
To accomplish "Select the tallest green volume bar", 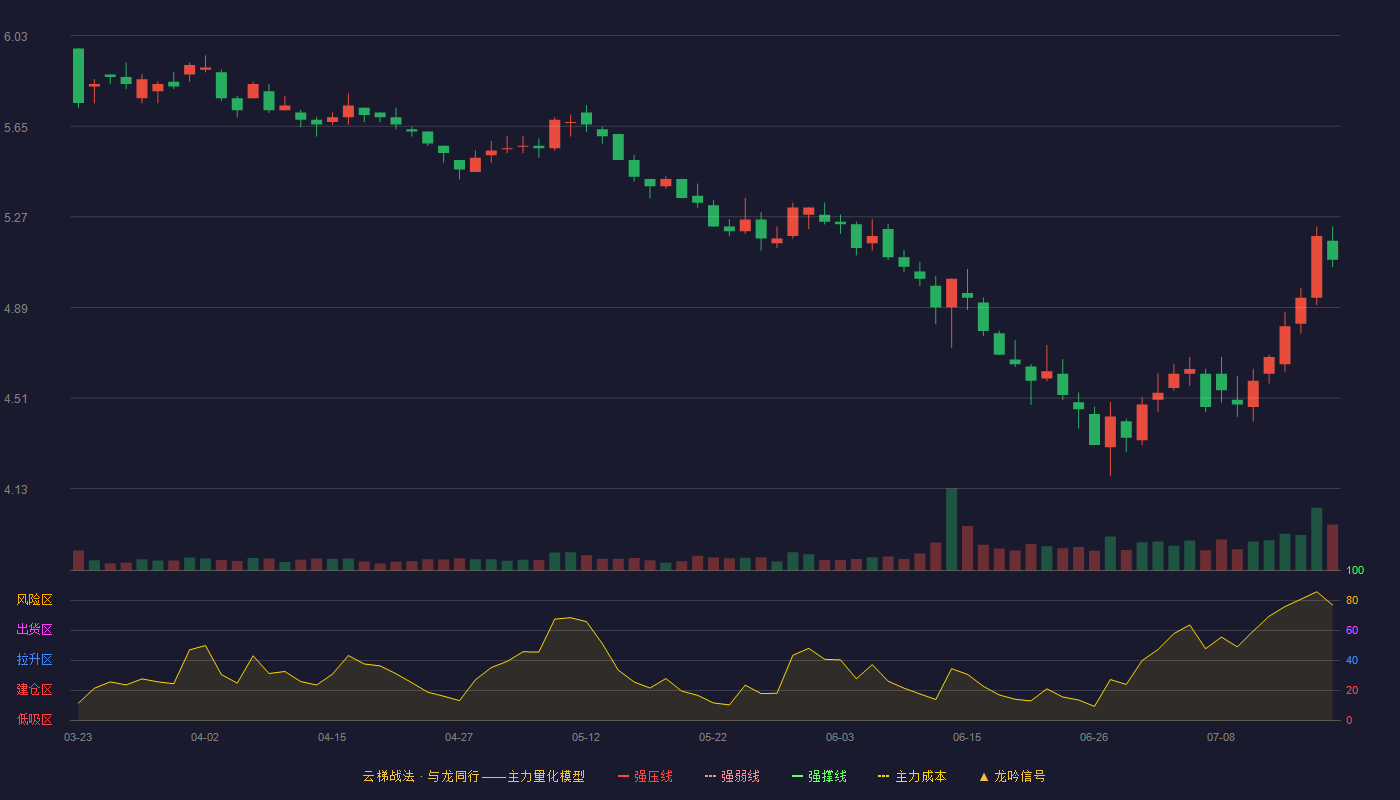I will coord(951,529).
